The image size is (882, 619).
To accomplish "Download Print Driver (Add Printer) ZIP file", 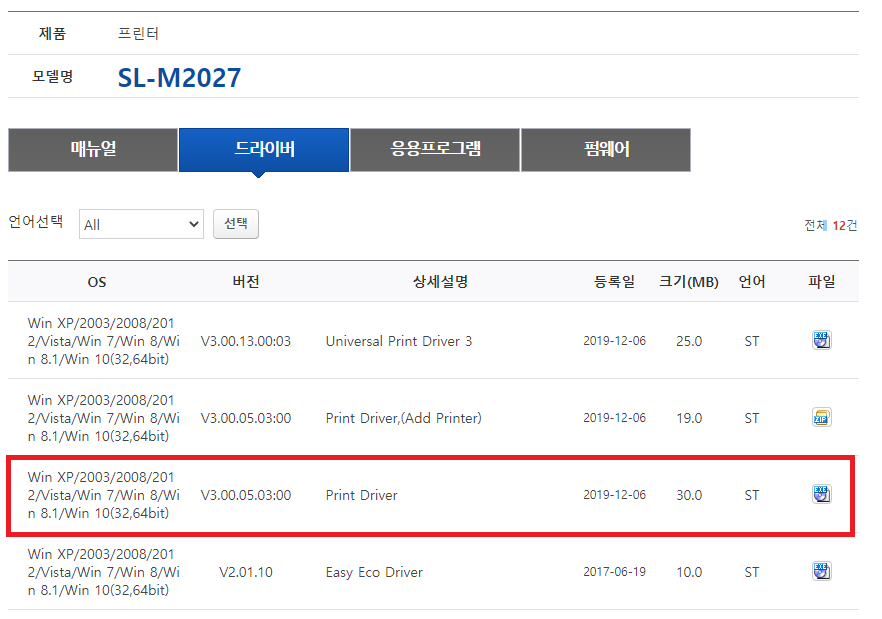I will pos(821,418).
